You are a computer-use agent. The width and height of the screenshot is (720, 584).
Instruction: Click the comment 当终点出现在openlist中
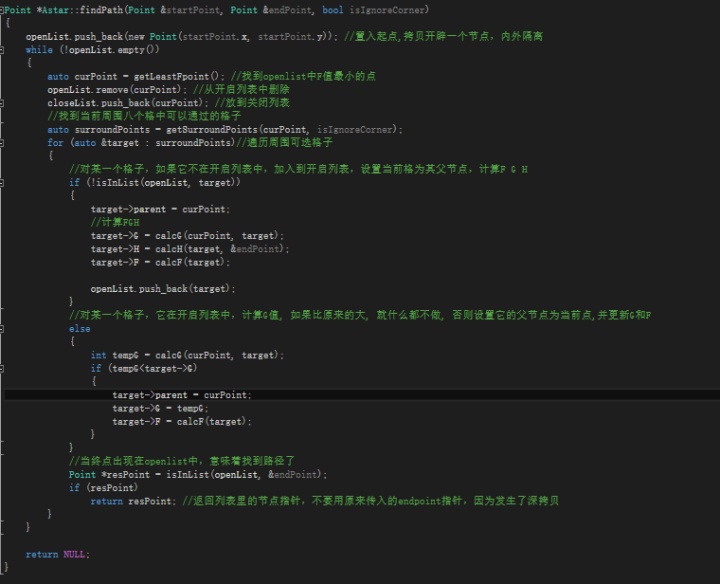pyautogui.click(x=182, y=461)
